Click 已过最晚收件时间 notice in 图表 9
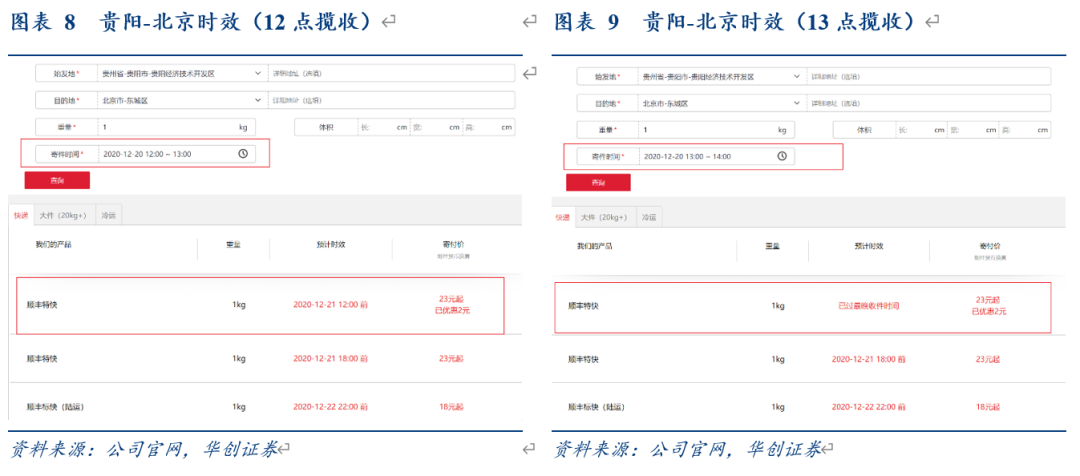1080x476 pixels. click(x=869, y=306)
